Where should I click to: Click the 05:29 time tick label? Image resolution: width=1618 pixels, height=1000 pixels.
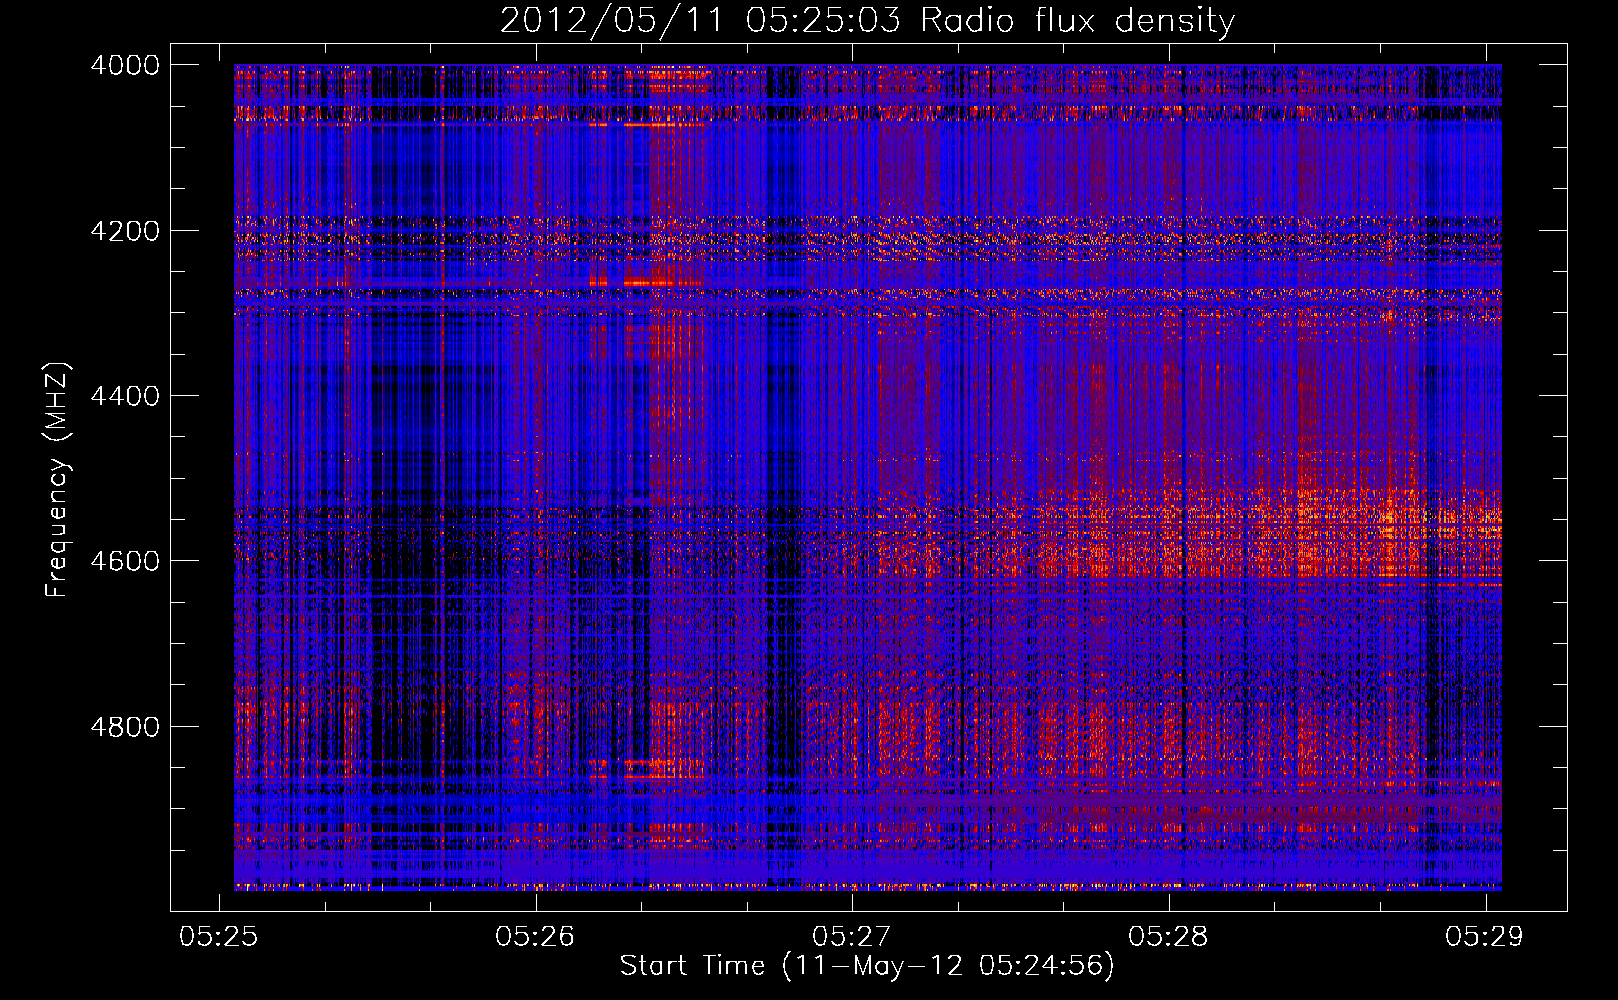[x=1484, y=936]
